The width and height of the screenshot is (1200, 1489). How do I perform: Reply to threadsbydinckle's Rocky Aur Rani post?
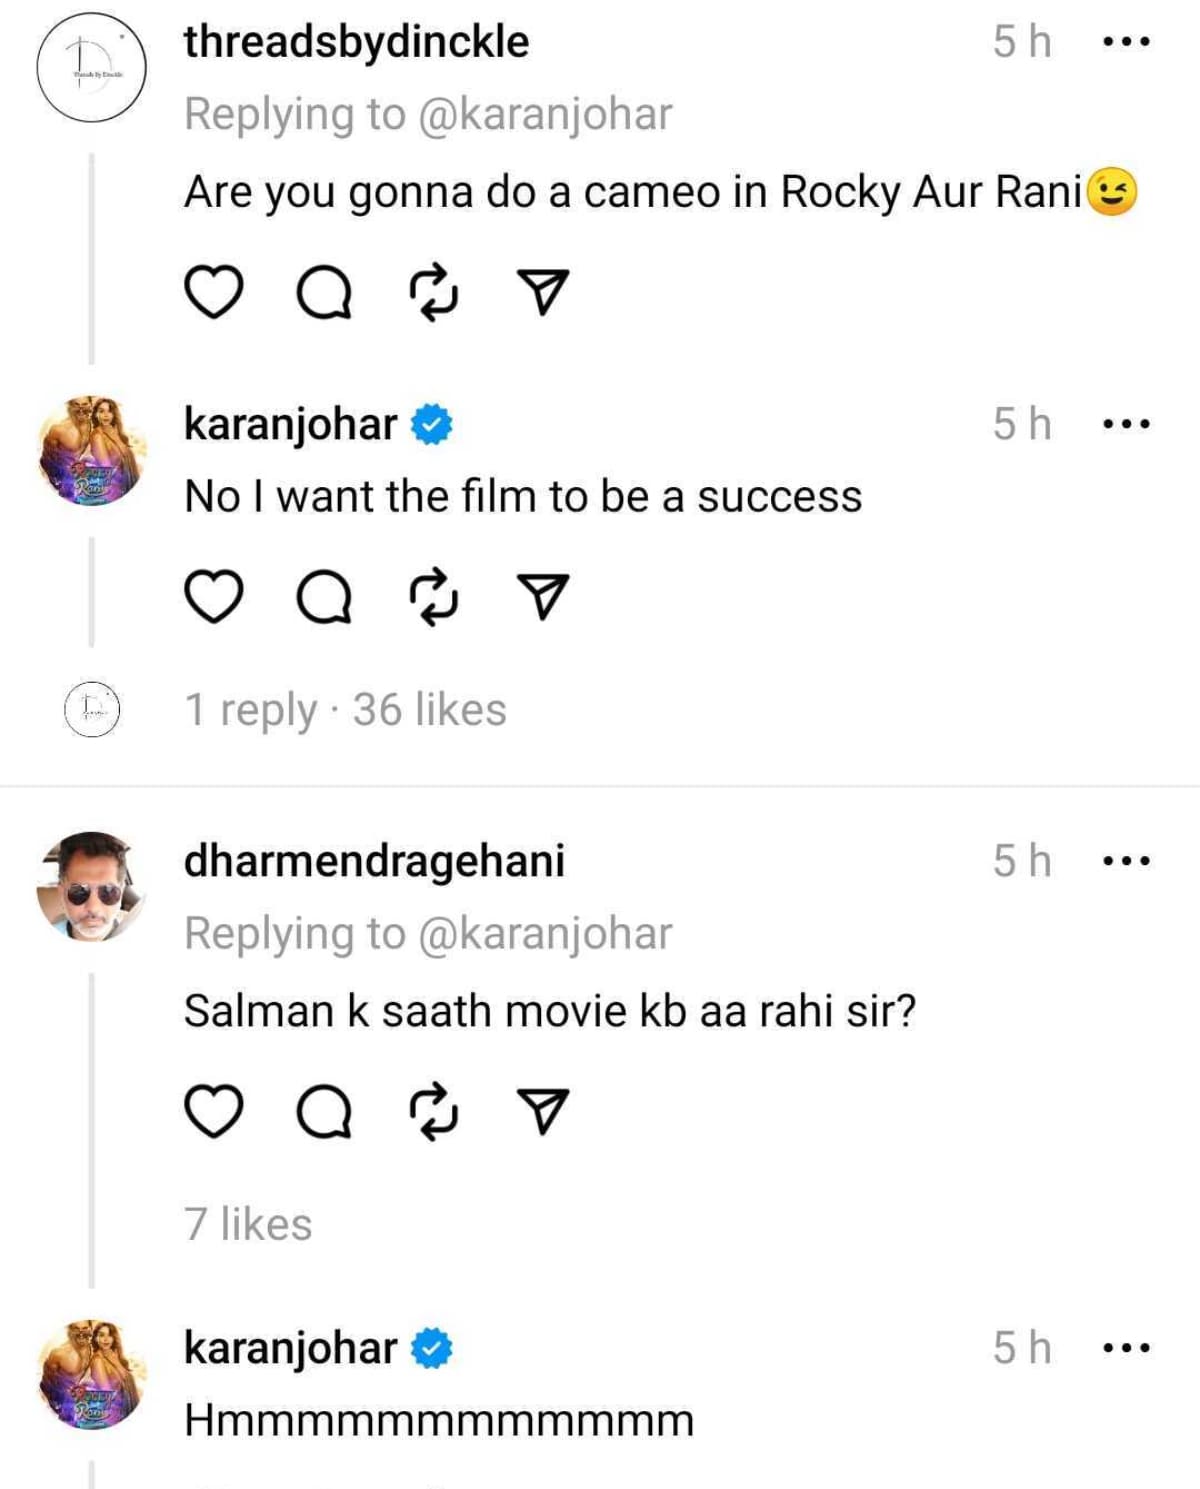click(324, 293)
